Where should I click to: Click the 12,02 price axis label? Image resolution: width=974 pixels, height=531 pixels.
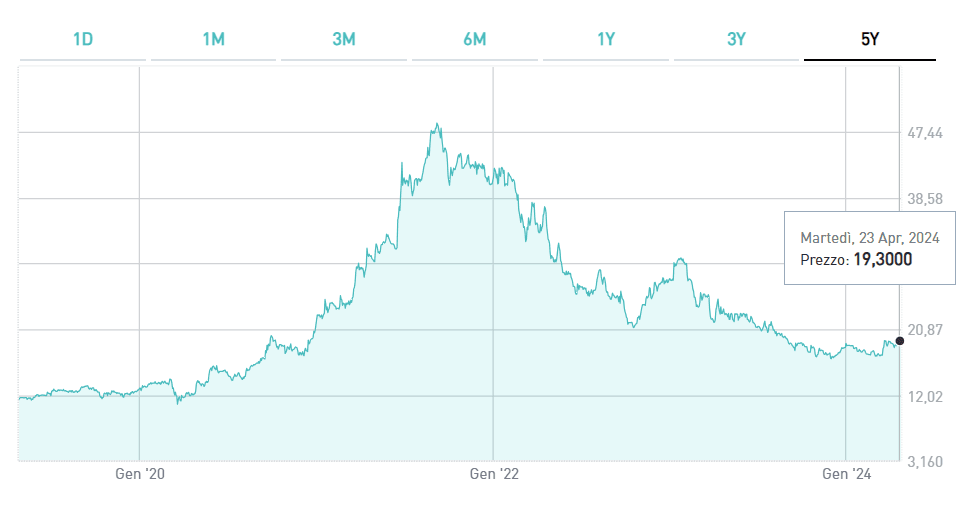[925, 397]
